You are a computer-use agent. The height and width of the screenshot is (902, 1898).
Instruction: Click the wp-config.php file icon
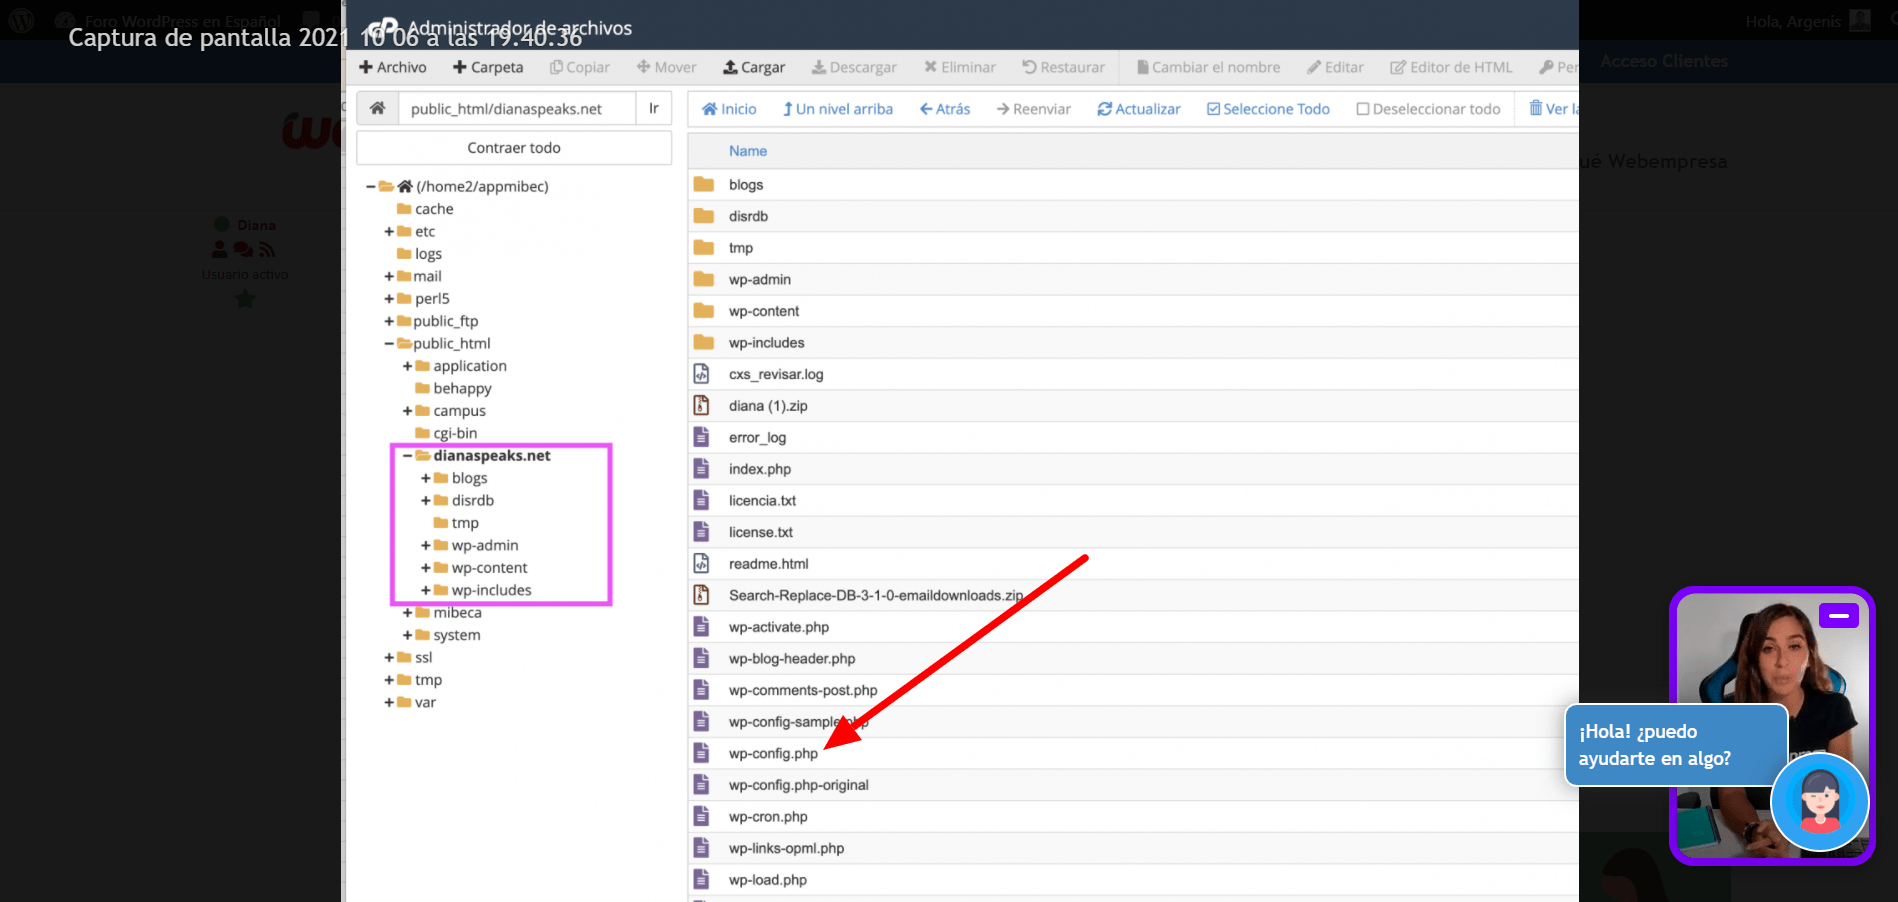[702, 753]
